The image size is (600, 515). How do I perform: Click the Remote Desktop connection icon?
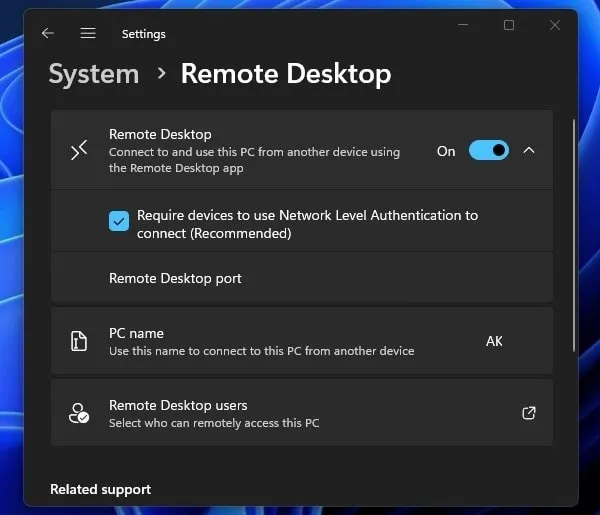coord(79,150)
